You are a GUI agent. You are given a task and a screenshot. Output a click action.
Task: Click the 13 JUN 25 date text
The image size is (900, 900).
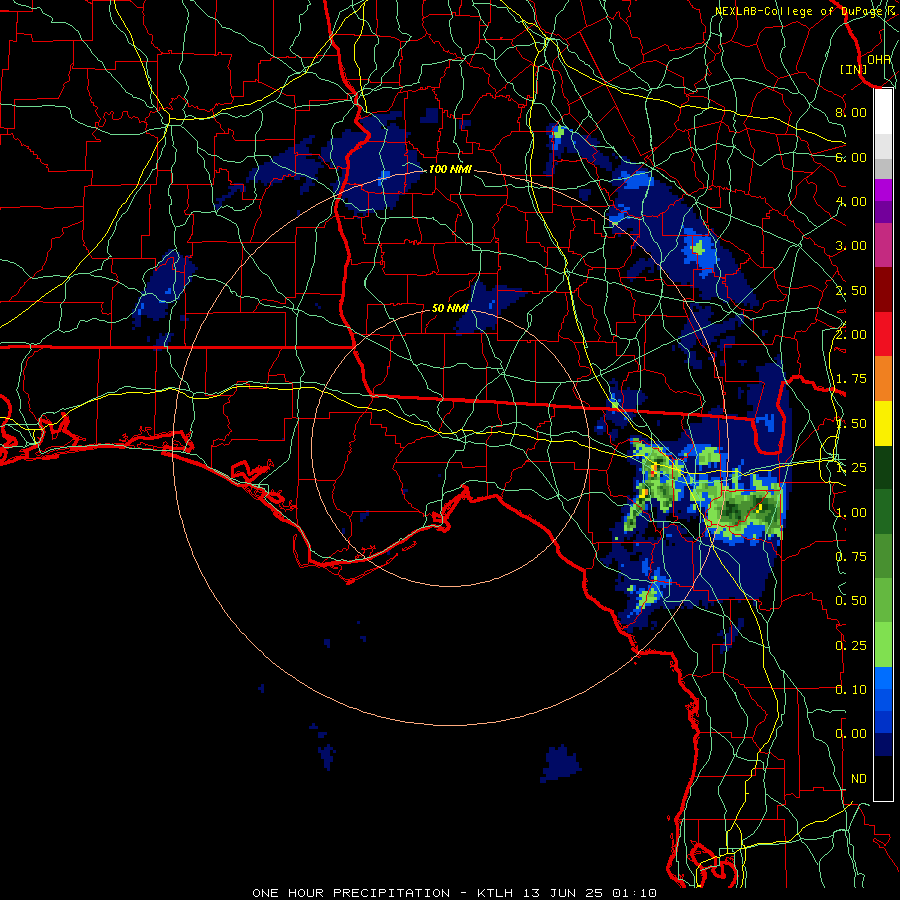[x=562, y=893]
